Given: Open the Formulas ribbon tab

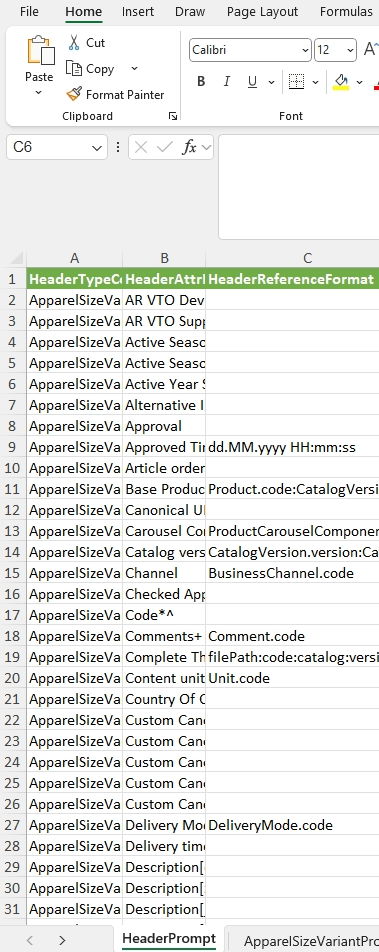Looking at the screenshot, I should point(346,12).
